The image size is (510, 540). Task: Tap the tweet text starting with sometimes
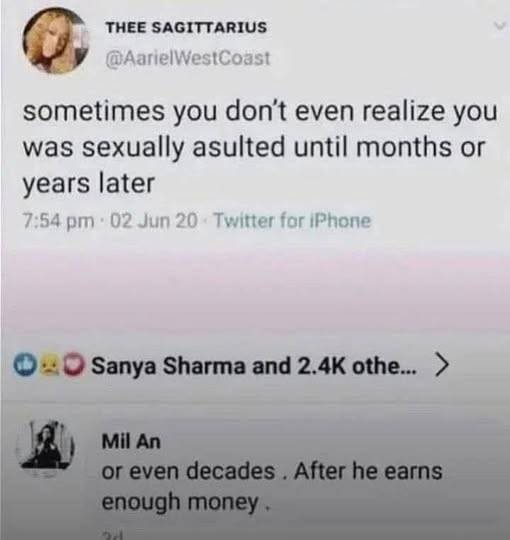tap(260, 148)
